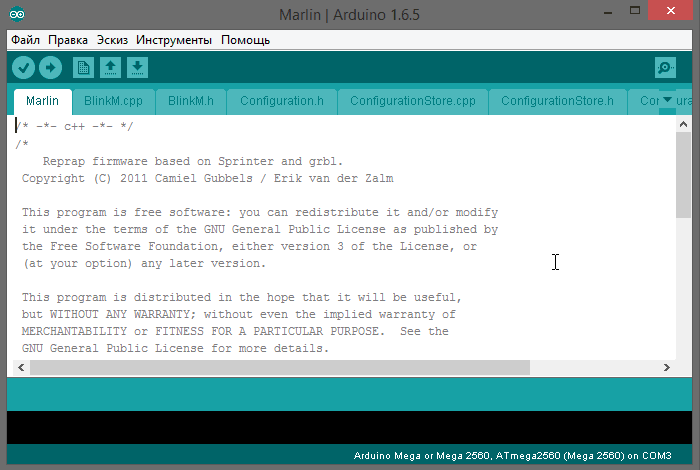Click the line '(at your option) any later version.'

pos(145,263)
